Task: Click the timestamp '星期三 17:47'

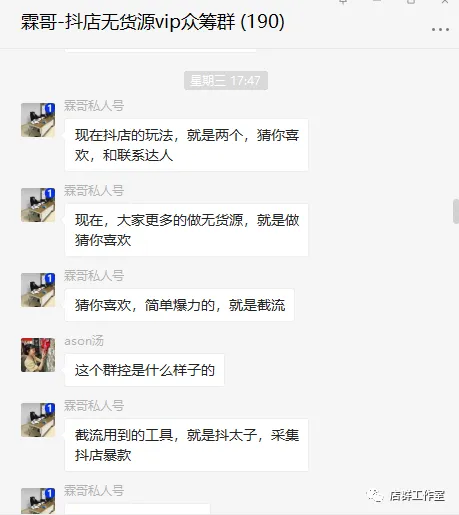Action: [226, 81]
